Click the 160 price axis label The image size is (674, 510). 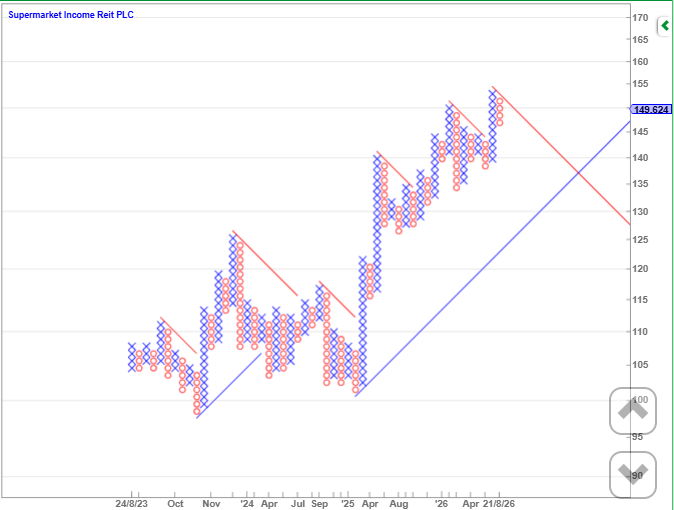[640, 61]
